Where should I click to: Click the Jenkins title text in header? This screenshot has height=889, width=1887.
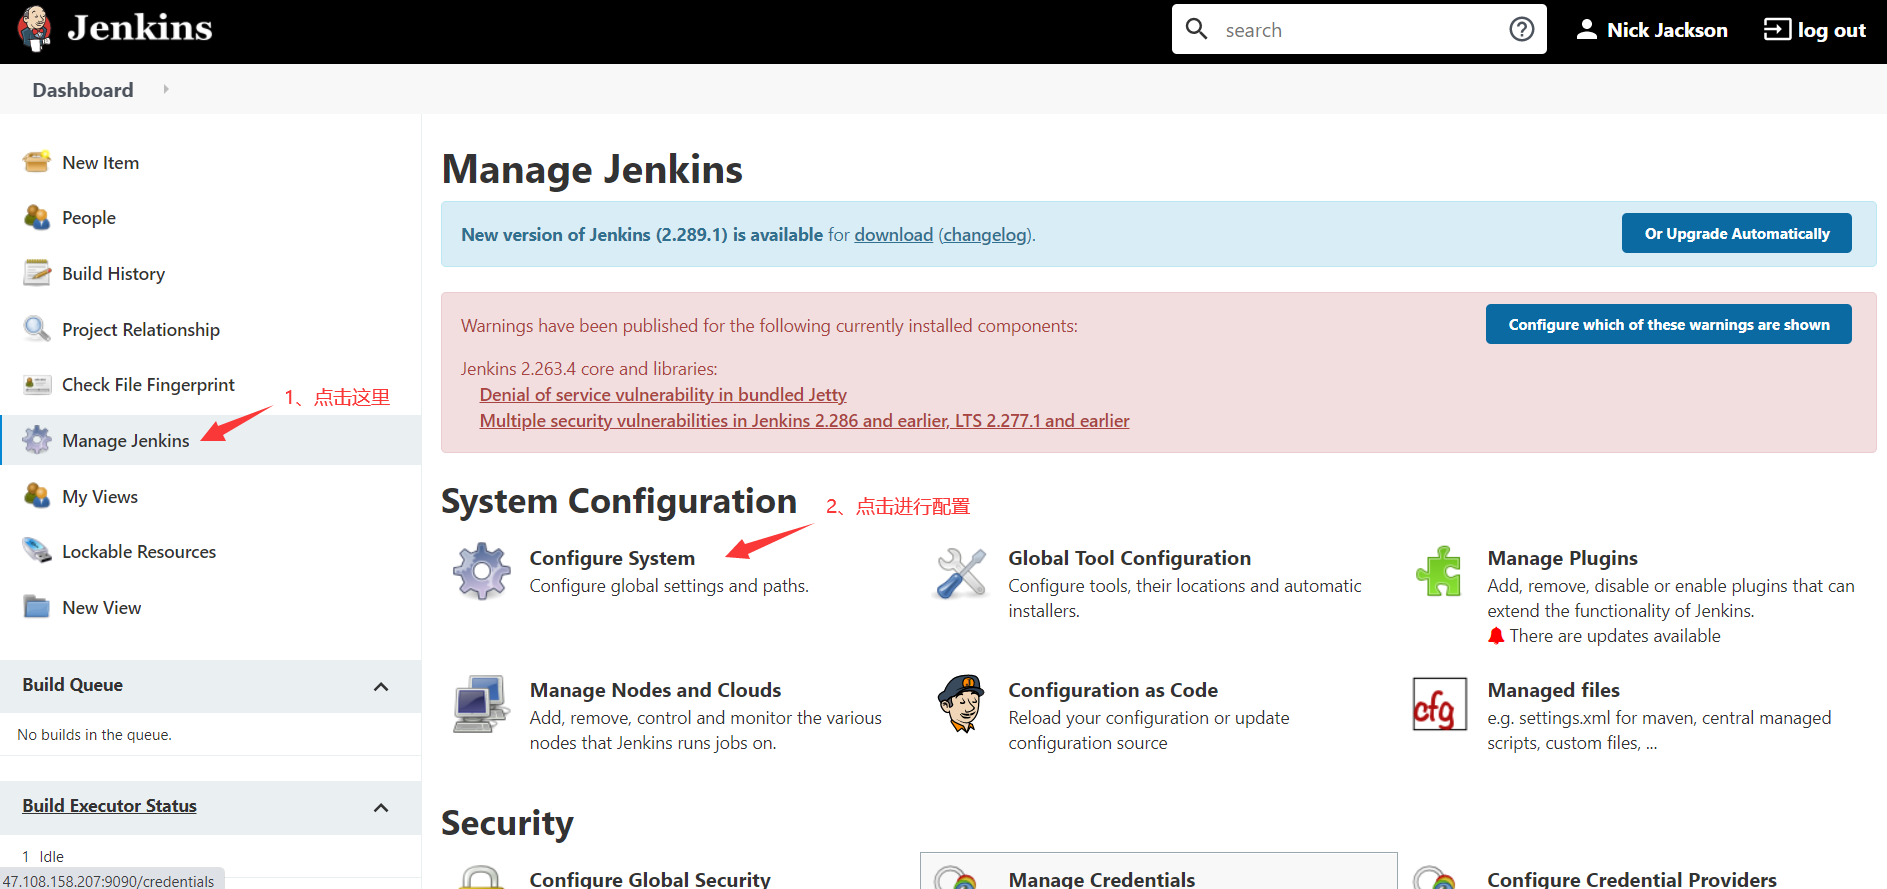[x=140, y=27]
